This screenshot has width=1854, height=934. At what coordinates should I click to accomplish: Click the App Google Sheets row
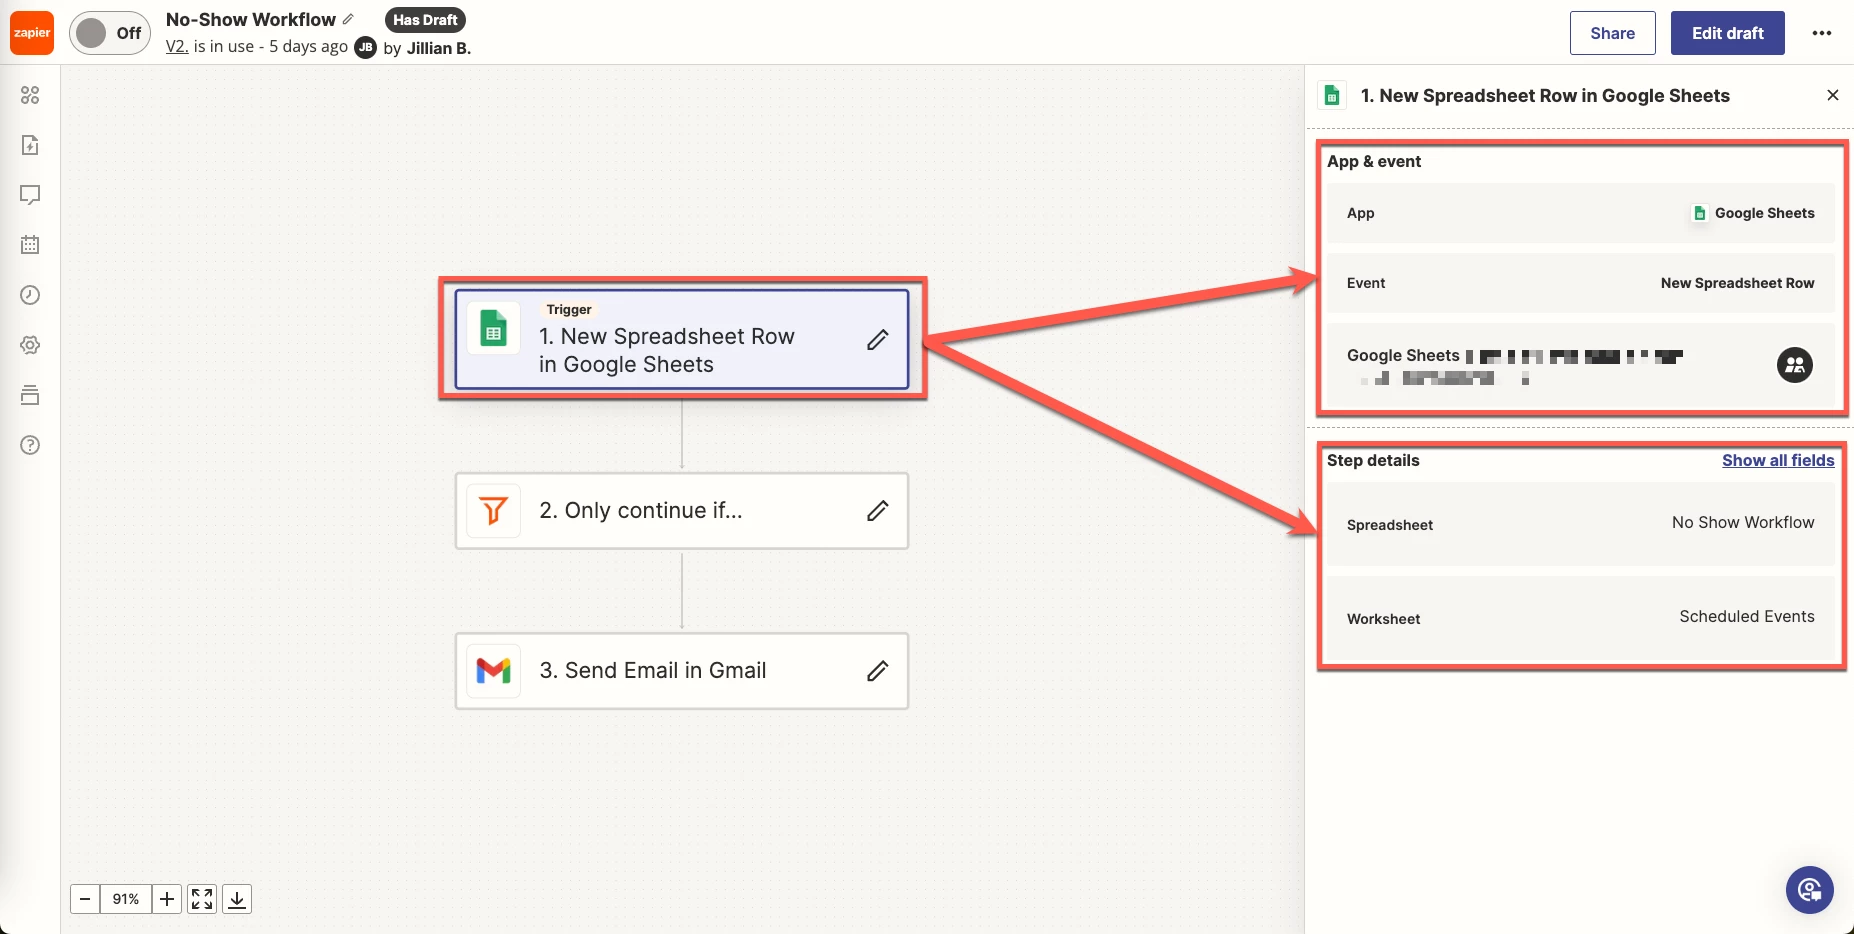coord(1581,213)
